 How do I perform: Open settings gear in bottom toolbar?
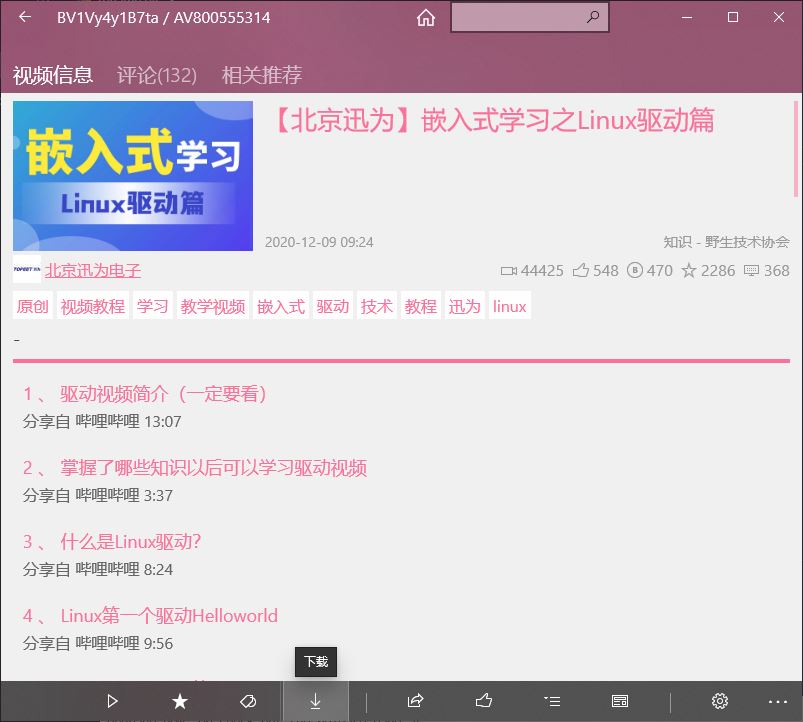[x=720, y=701]
